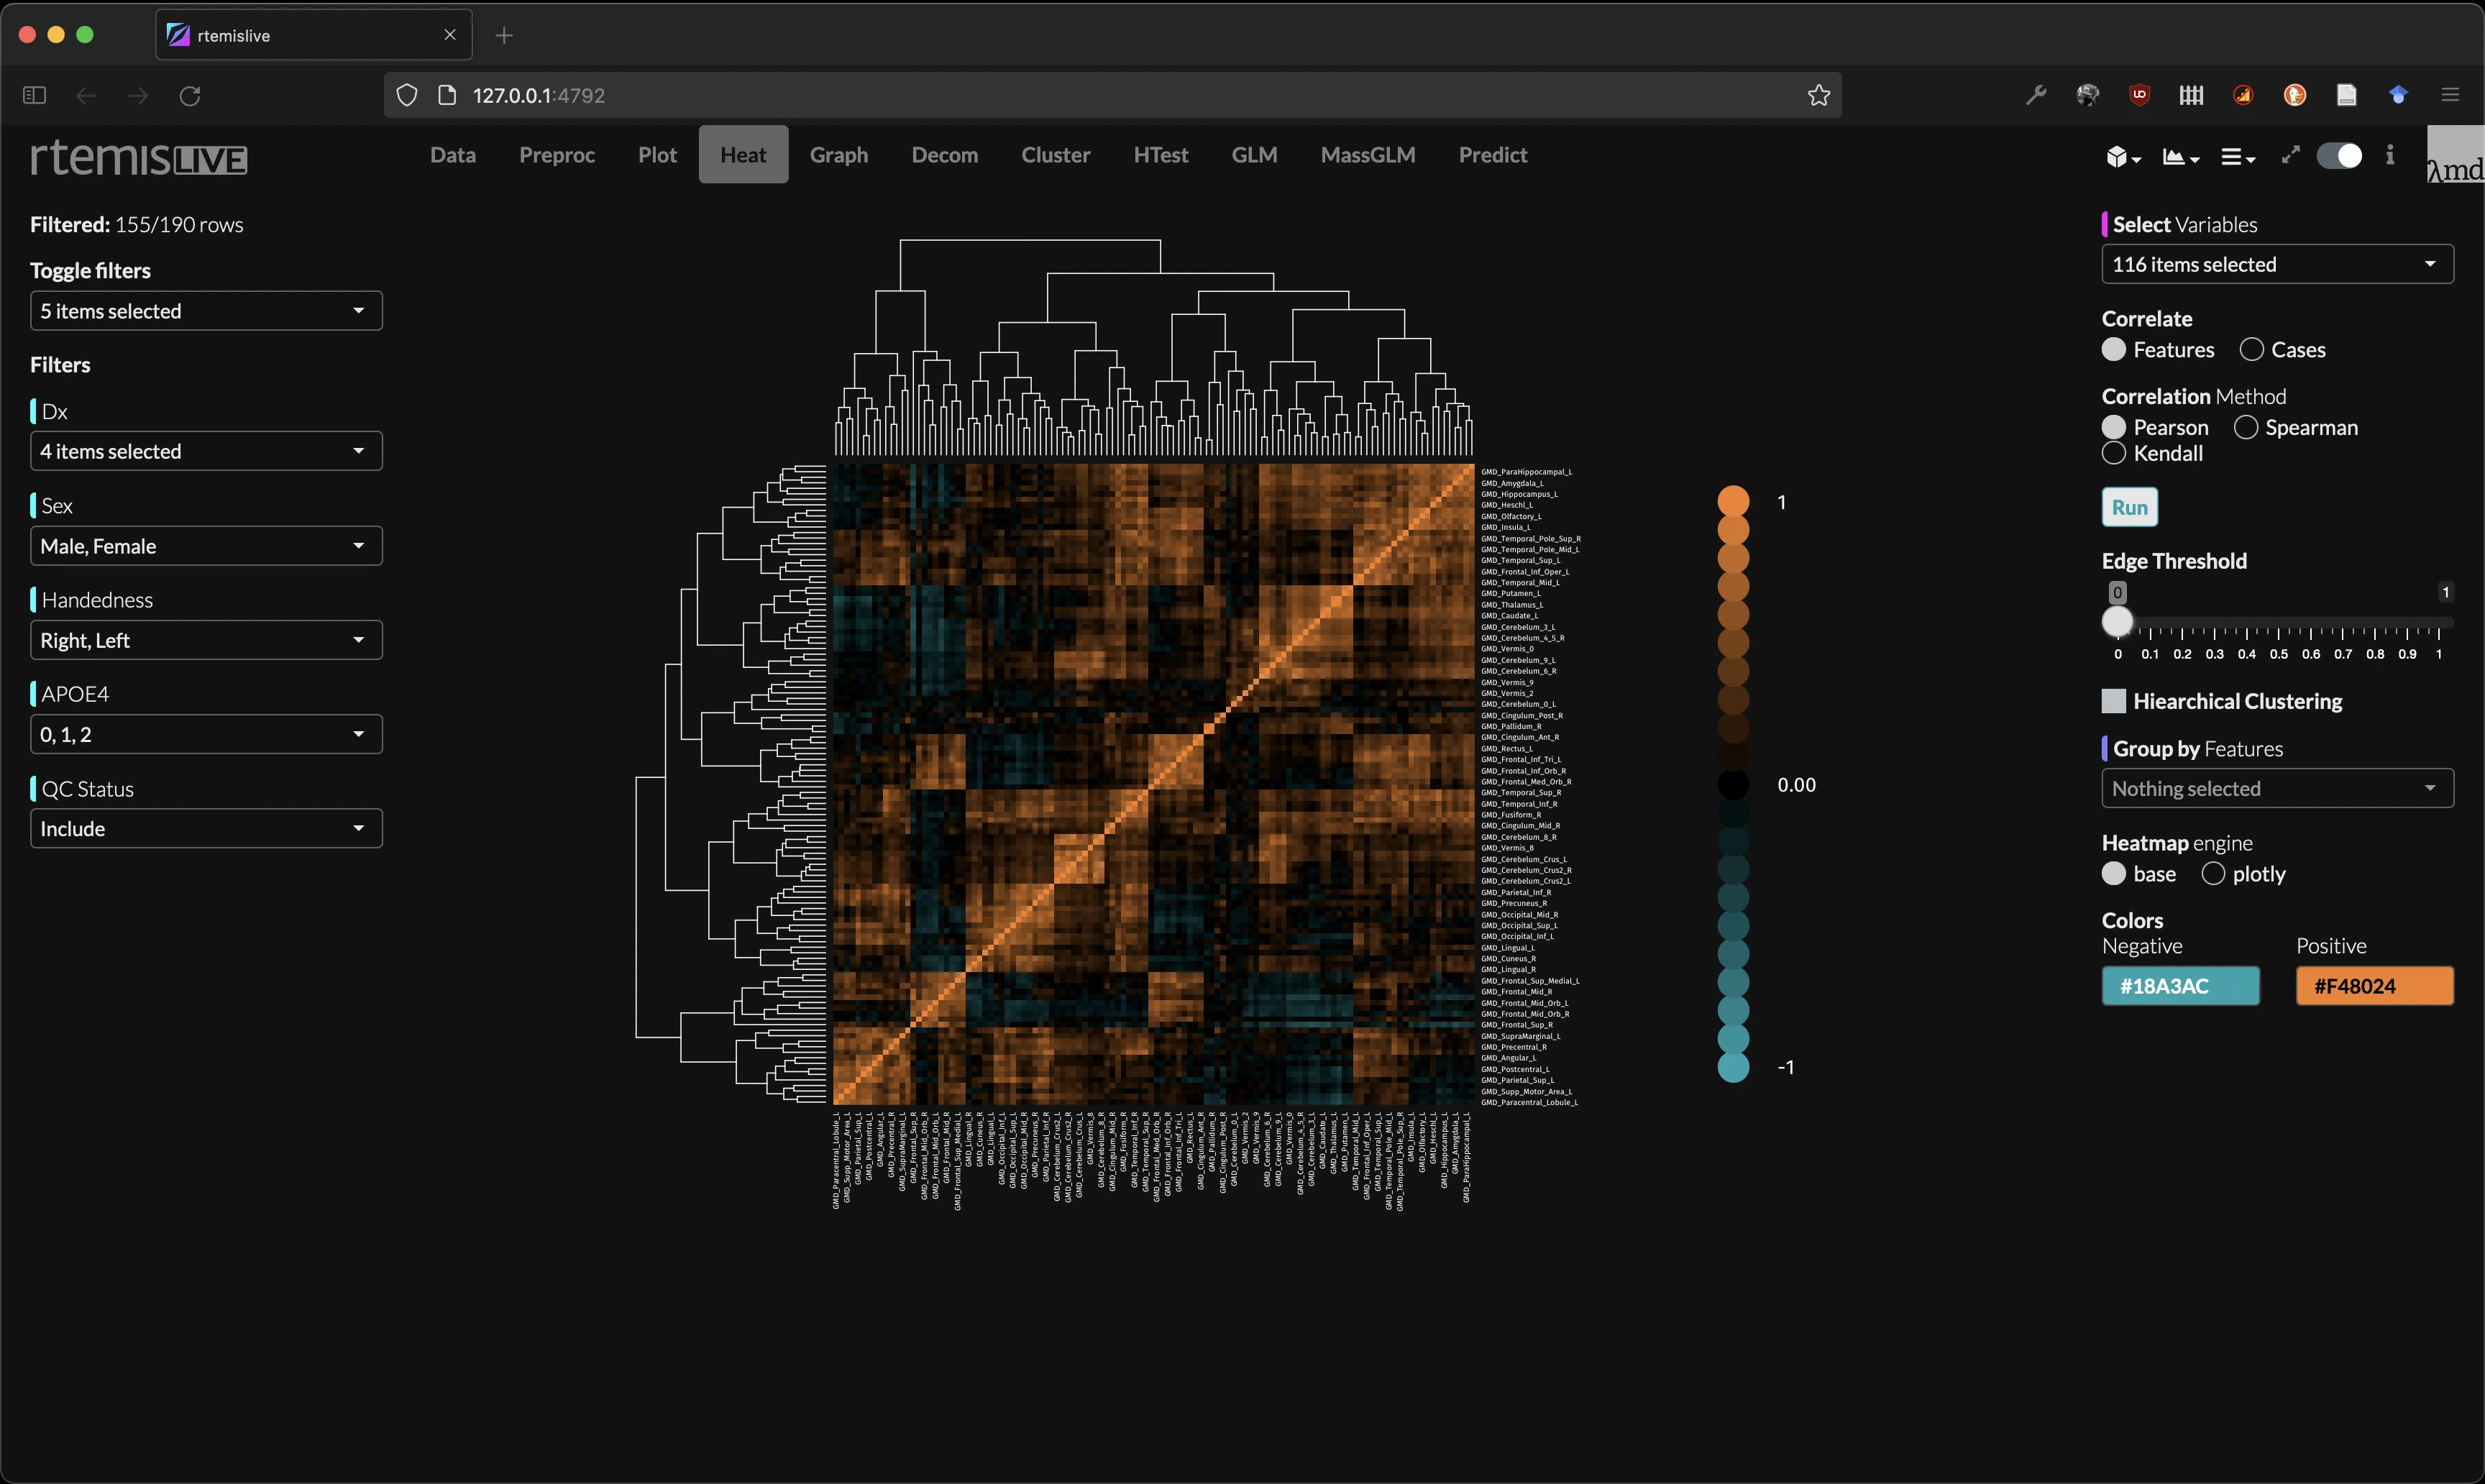This screenshot has height=1484, width=2485.
Task: Open the area chart icon dropdown
Action: [2180, 157]
